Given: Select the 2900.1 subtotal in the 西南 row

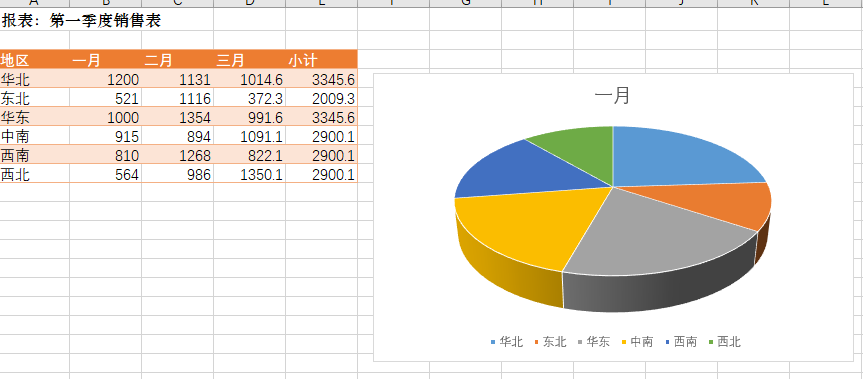Looking at the screenshot, I should (321, 155).
